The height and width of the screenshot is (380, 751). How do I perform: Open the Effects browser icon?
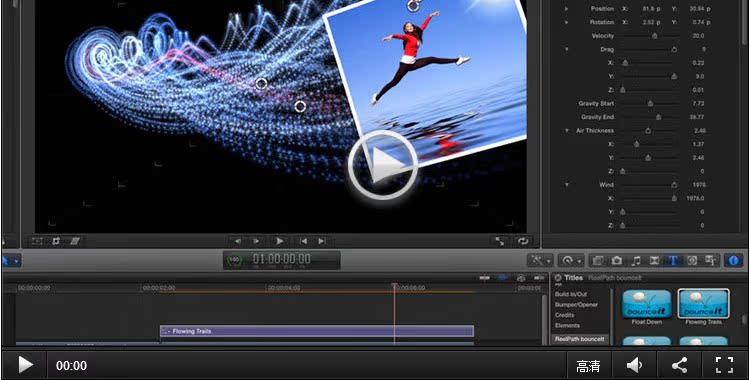click(597, 260)
